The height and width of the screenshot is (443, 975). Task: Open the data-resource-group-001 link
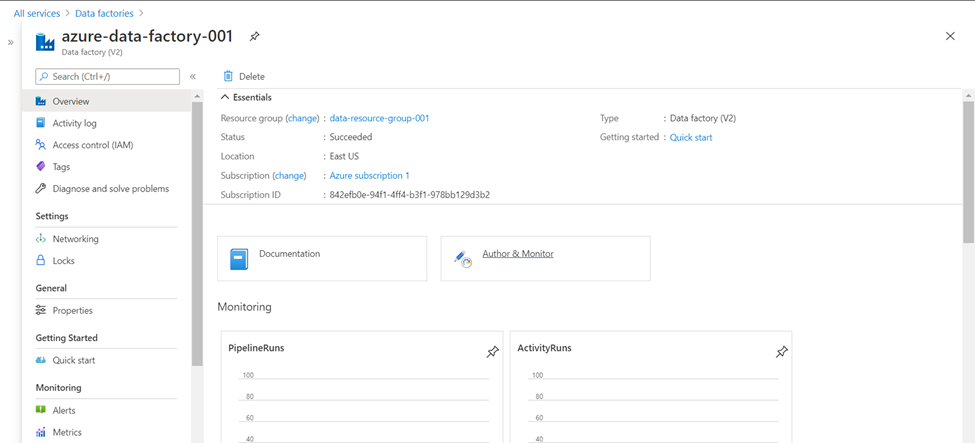379,118
